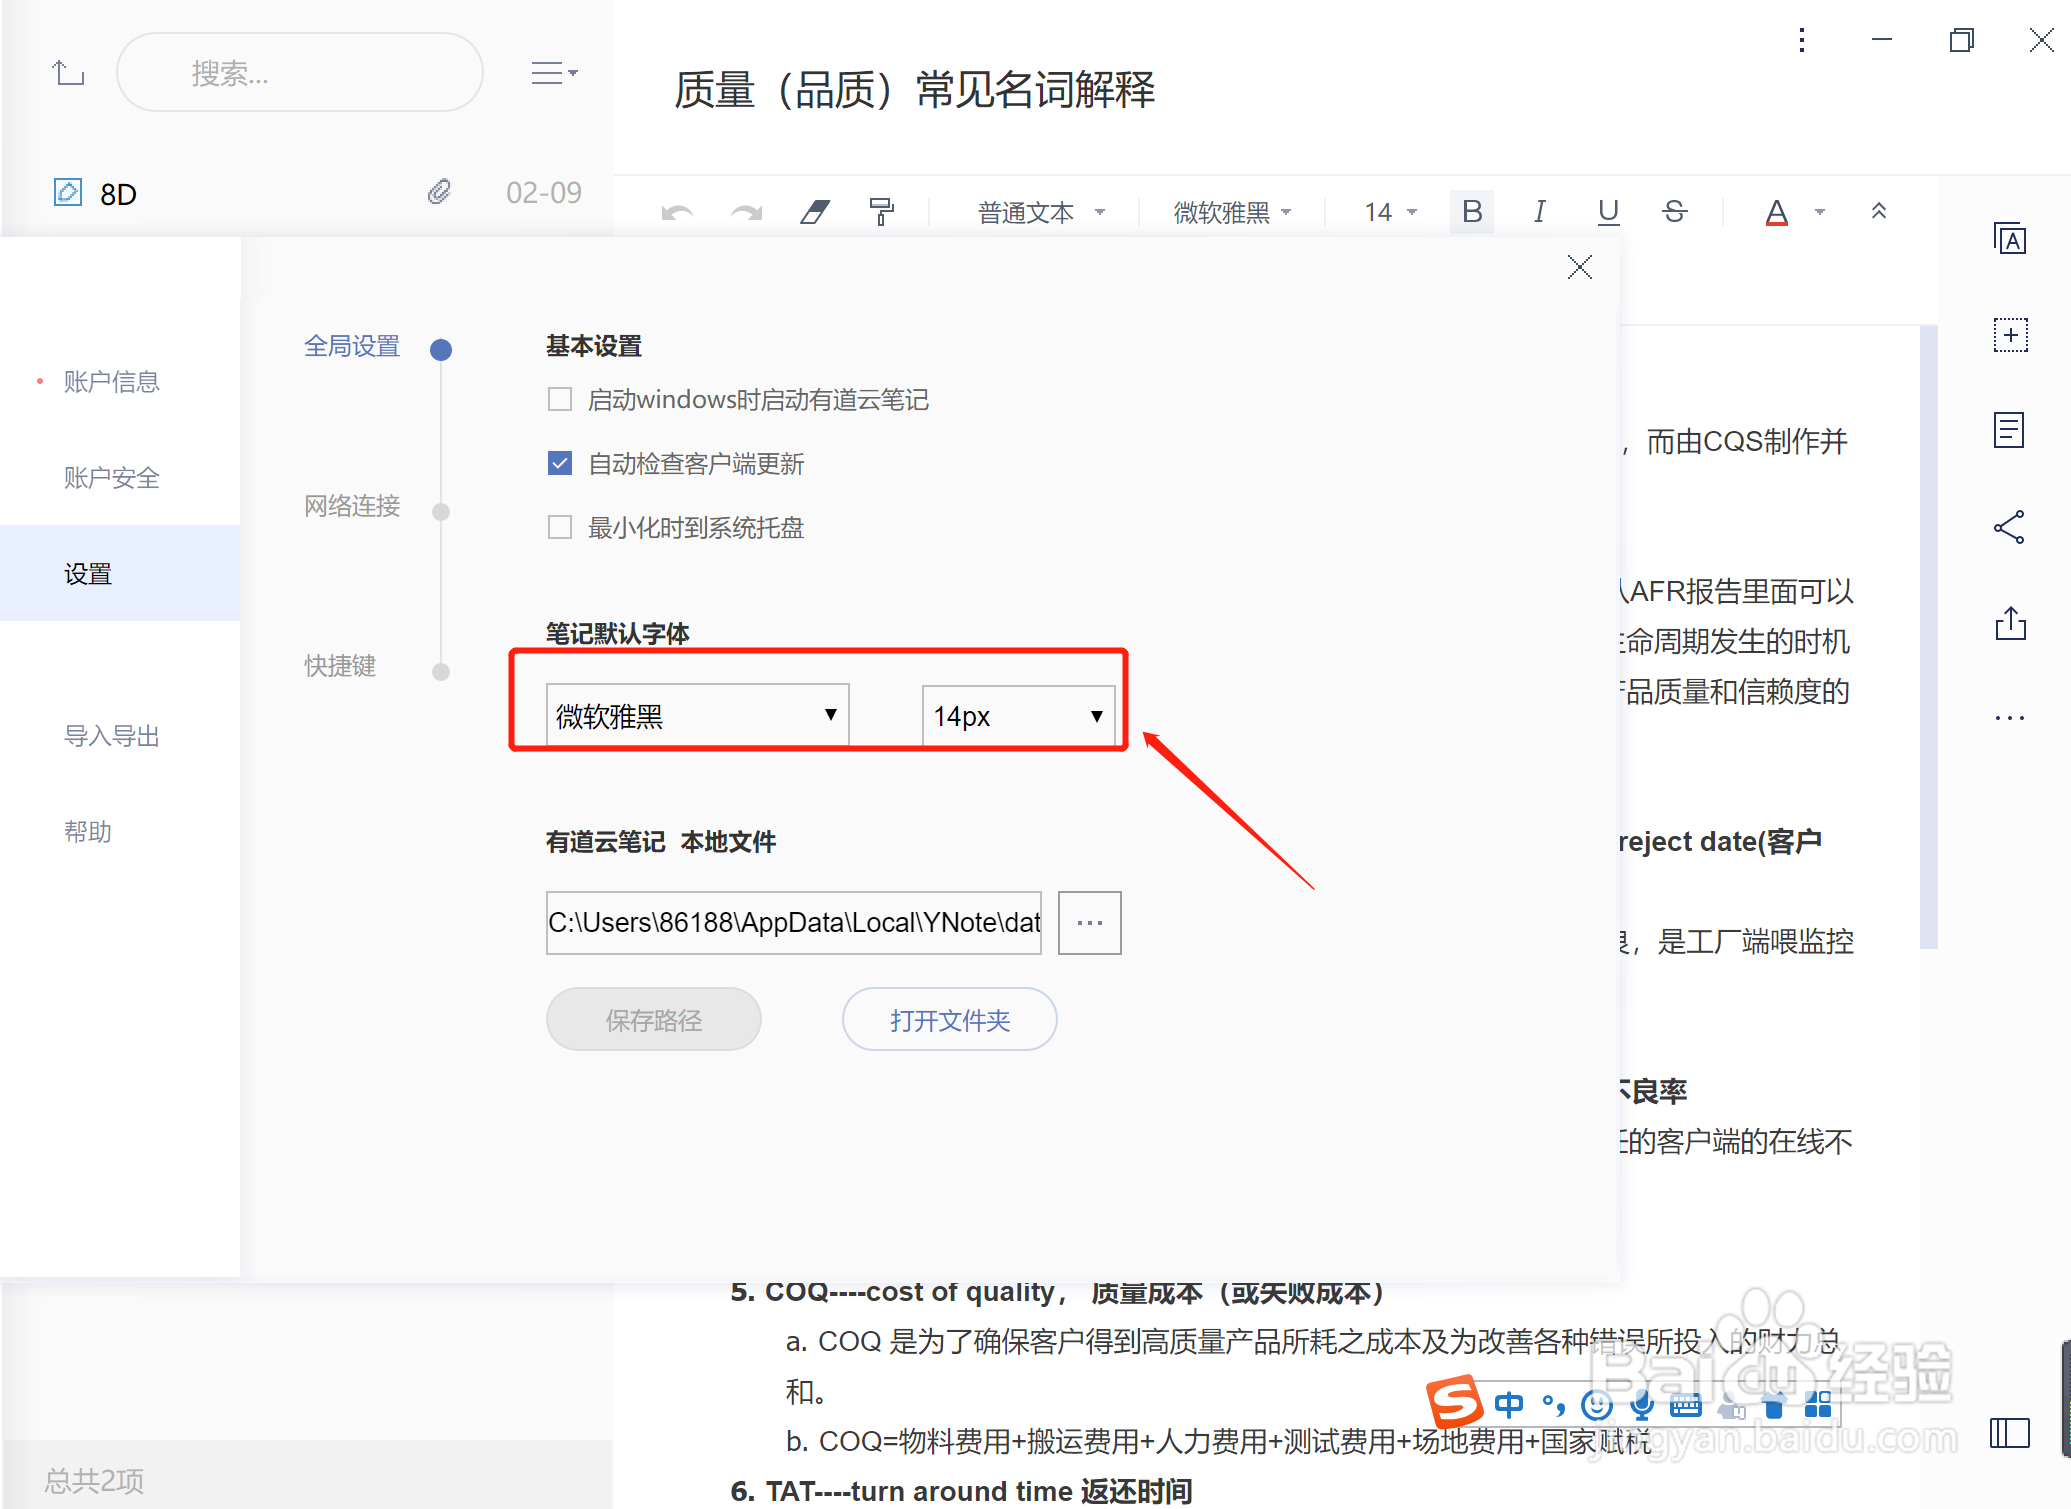Toggle italic formatting
2071x1509 pixels.
(x=1540, y=212)
